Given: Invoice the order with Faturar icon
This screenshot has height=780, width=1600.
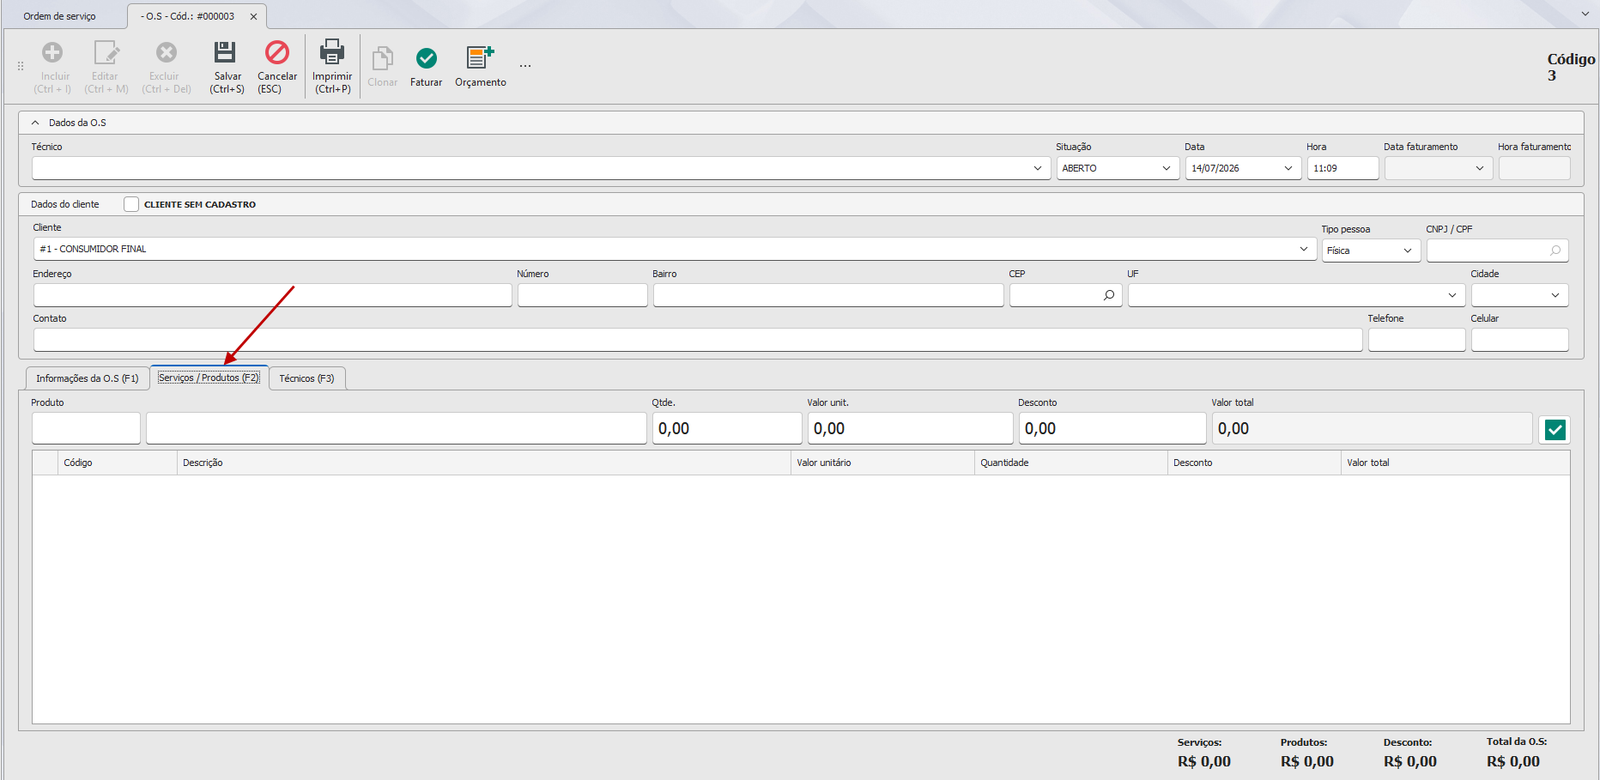Looking at the screenshot, I should pyautogui.click(x=426, y=58).
